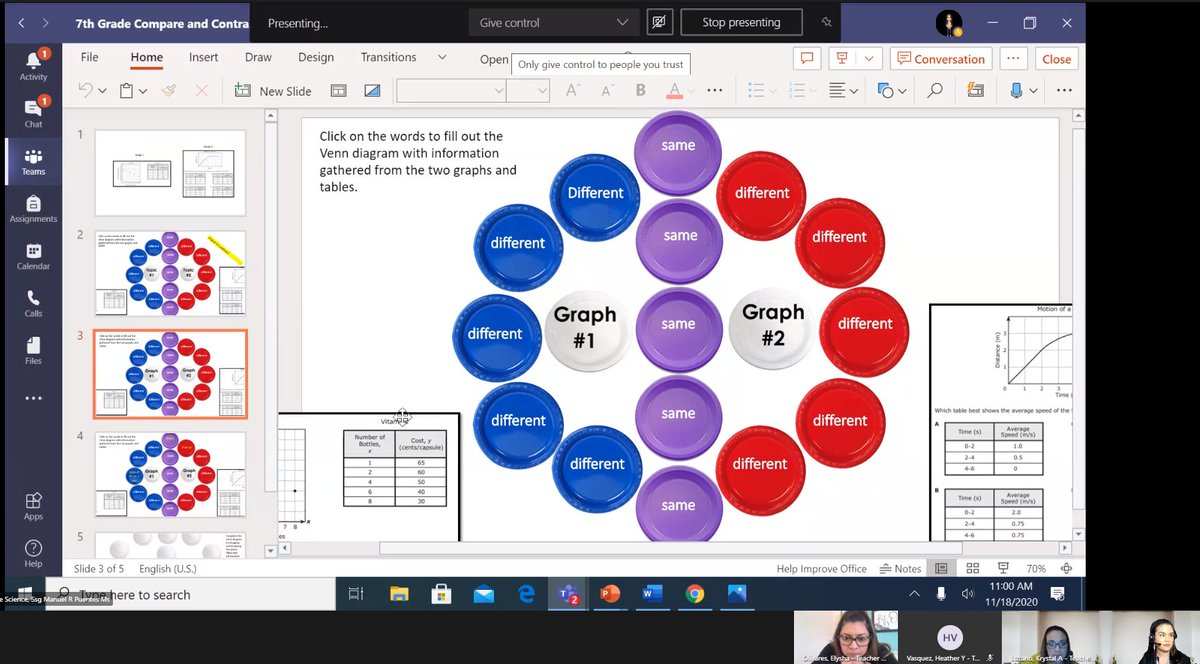Switch to the Draw tab
The image size is (1200, 664).
[258, 58]
